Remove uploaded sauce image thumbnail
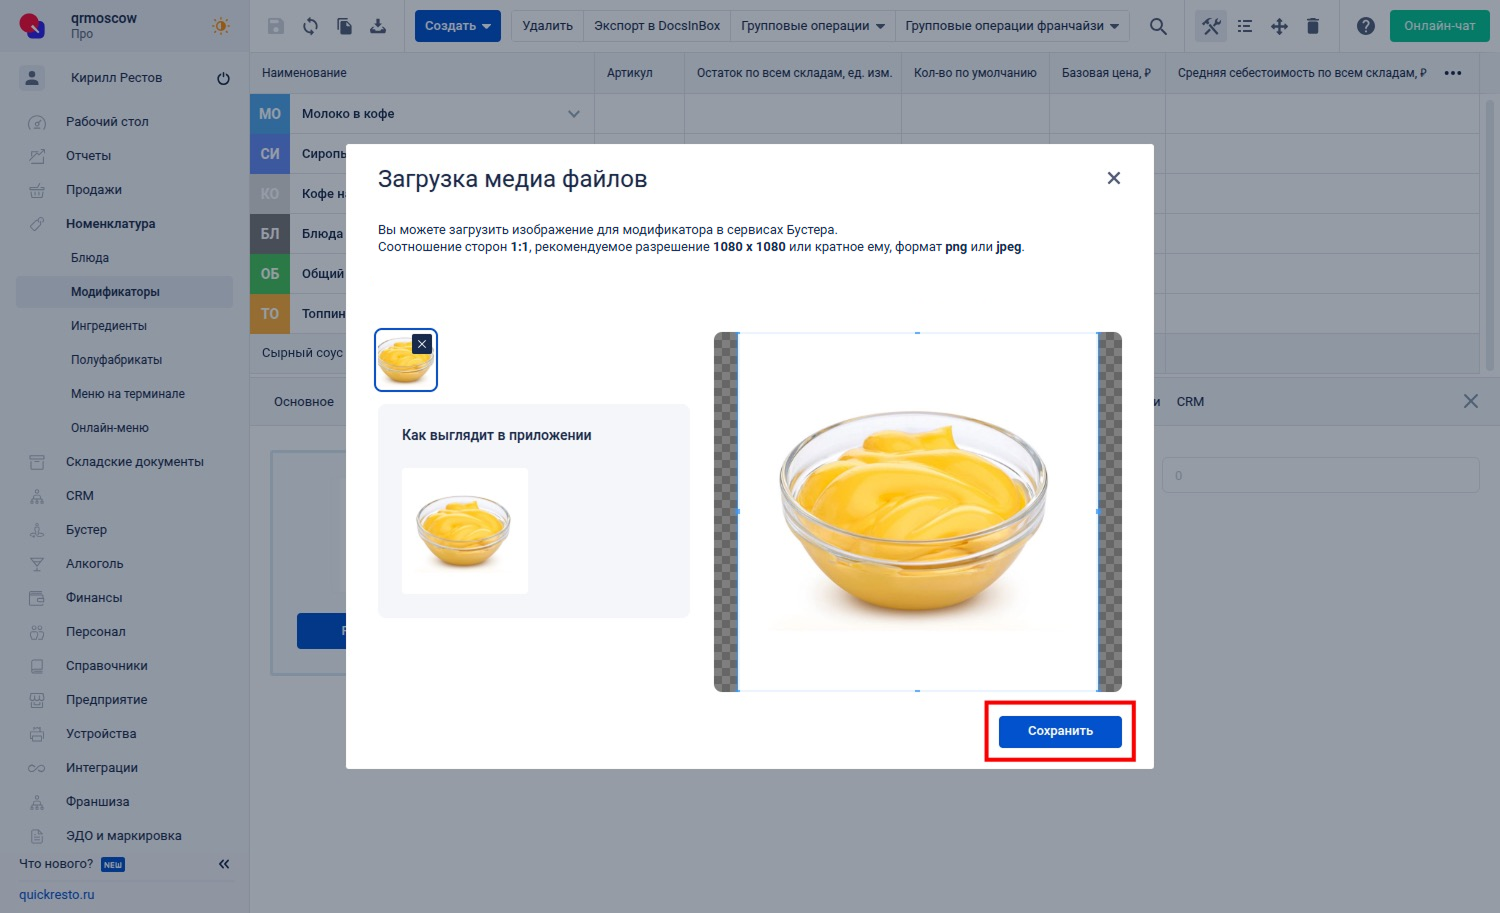 [422, 344]
